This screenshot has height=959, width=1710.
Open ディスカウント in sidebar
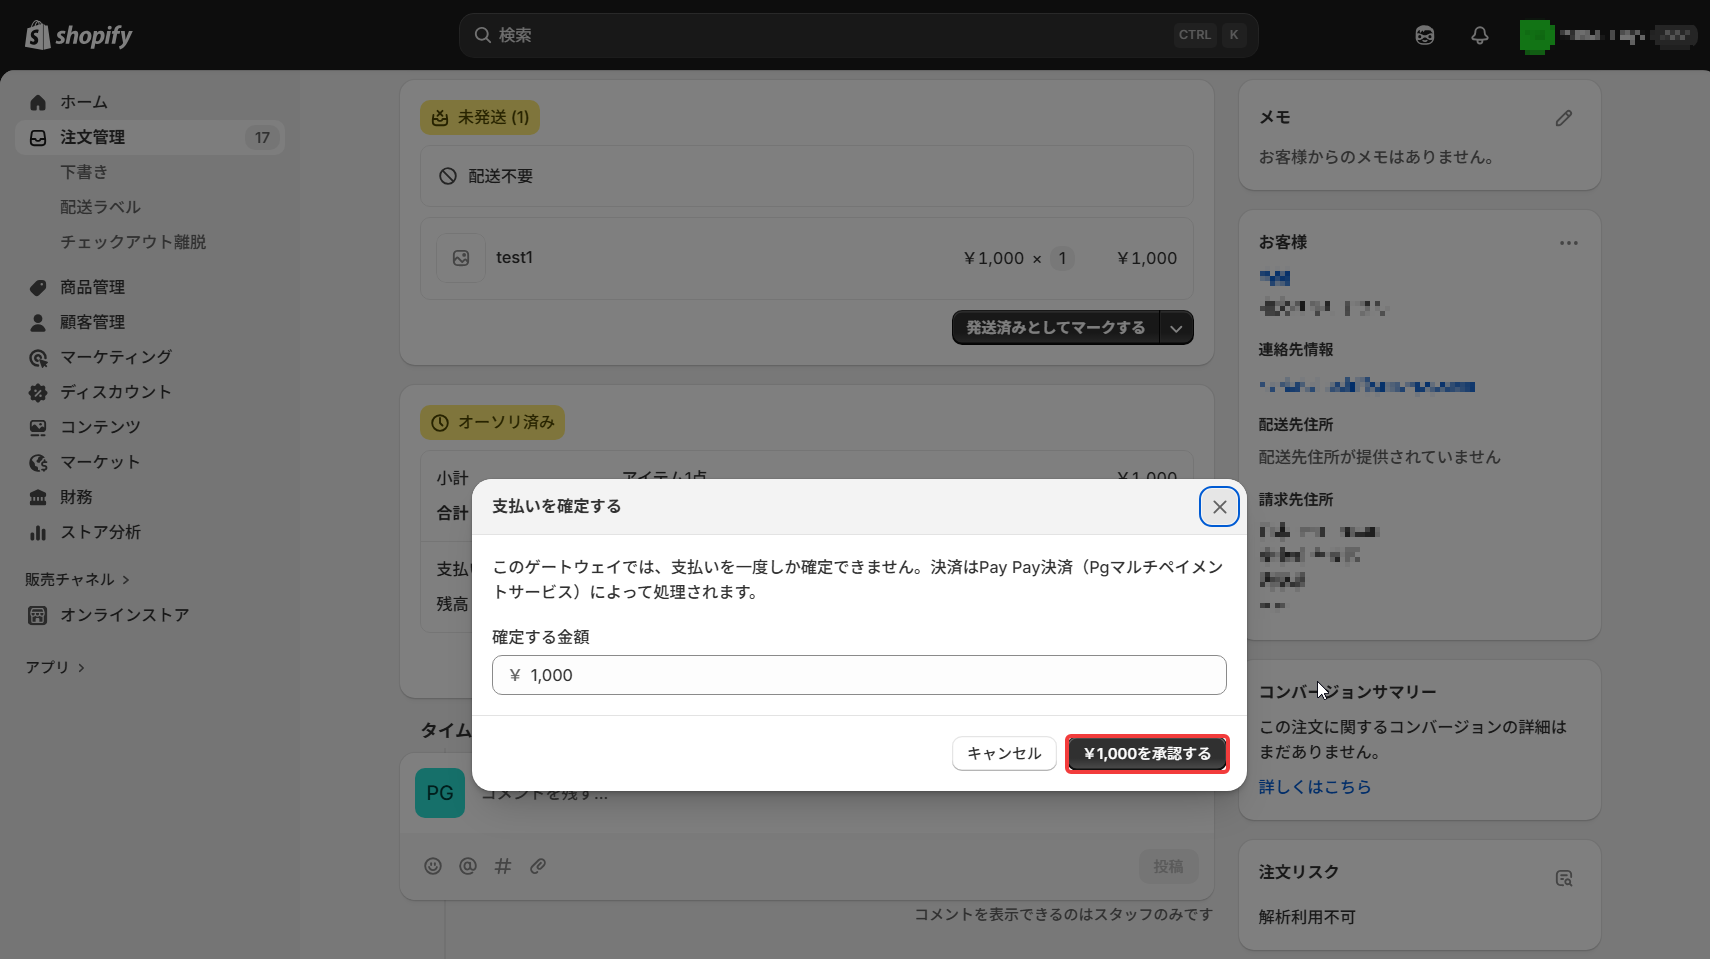pyautogui.click(x=116, y=392)
